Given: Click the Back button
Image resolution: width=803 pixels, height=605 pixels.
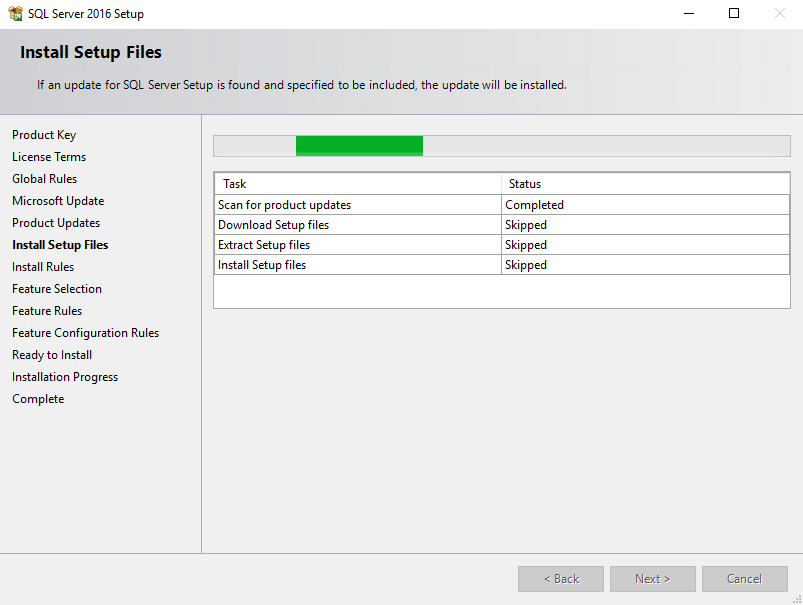Looking at the screenshot, I should tap(561, 579).
